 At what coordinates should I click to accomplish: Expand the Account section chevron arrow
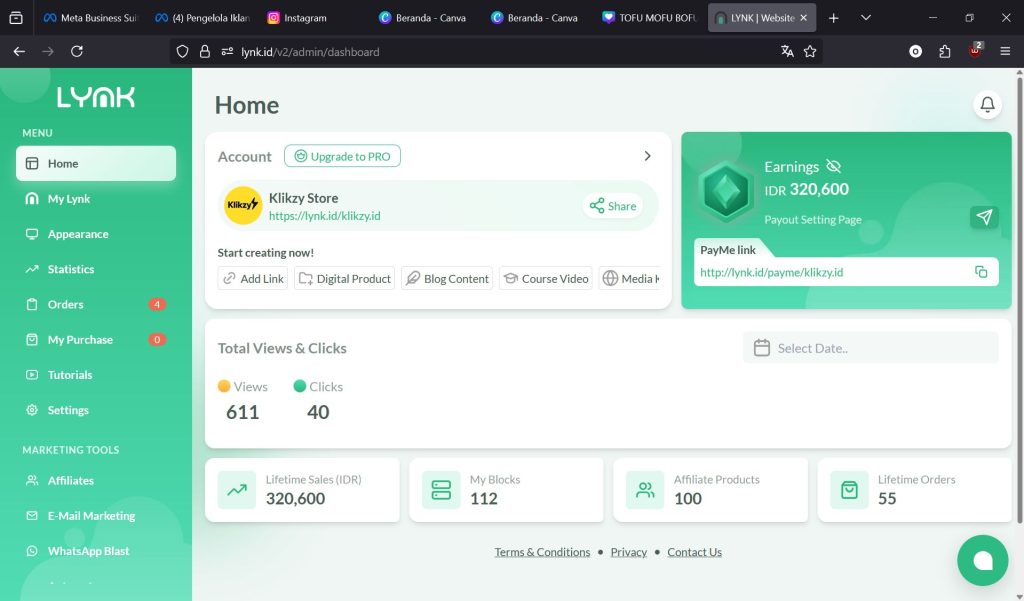click(647, 156)
